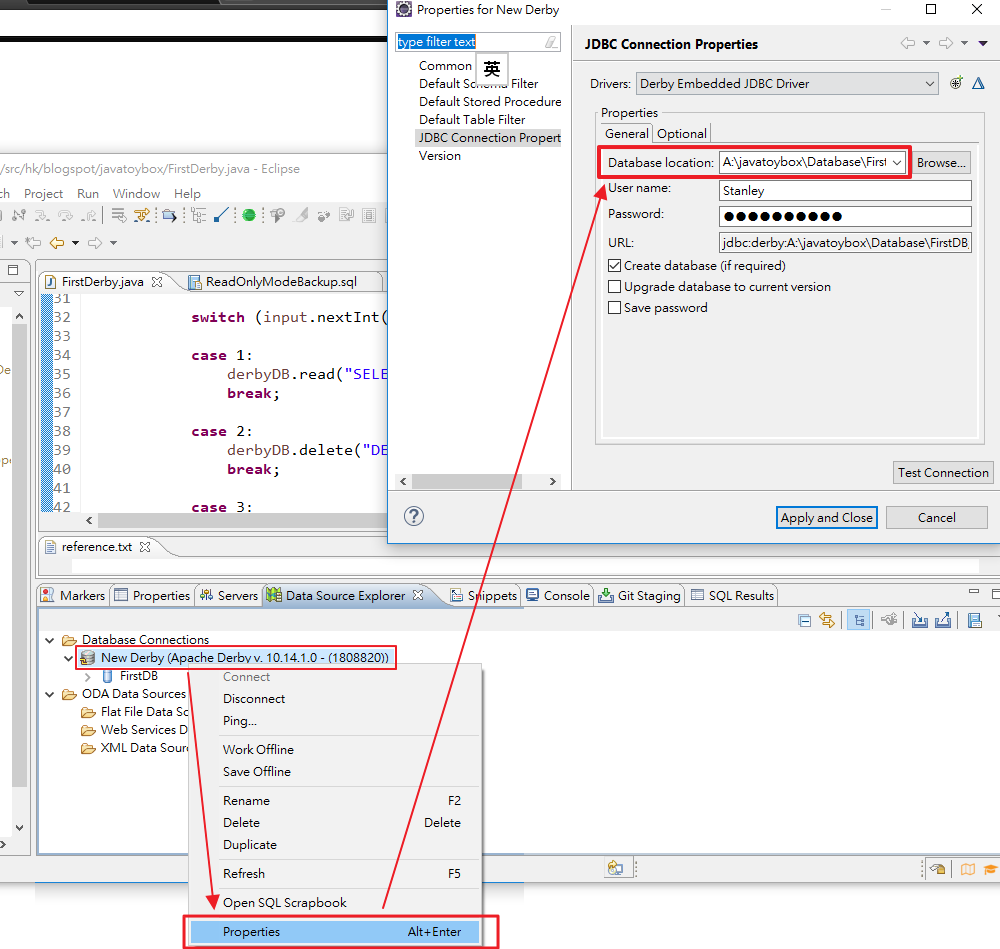Check Upgrade database to current version

pos(615,286)
